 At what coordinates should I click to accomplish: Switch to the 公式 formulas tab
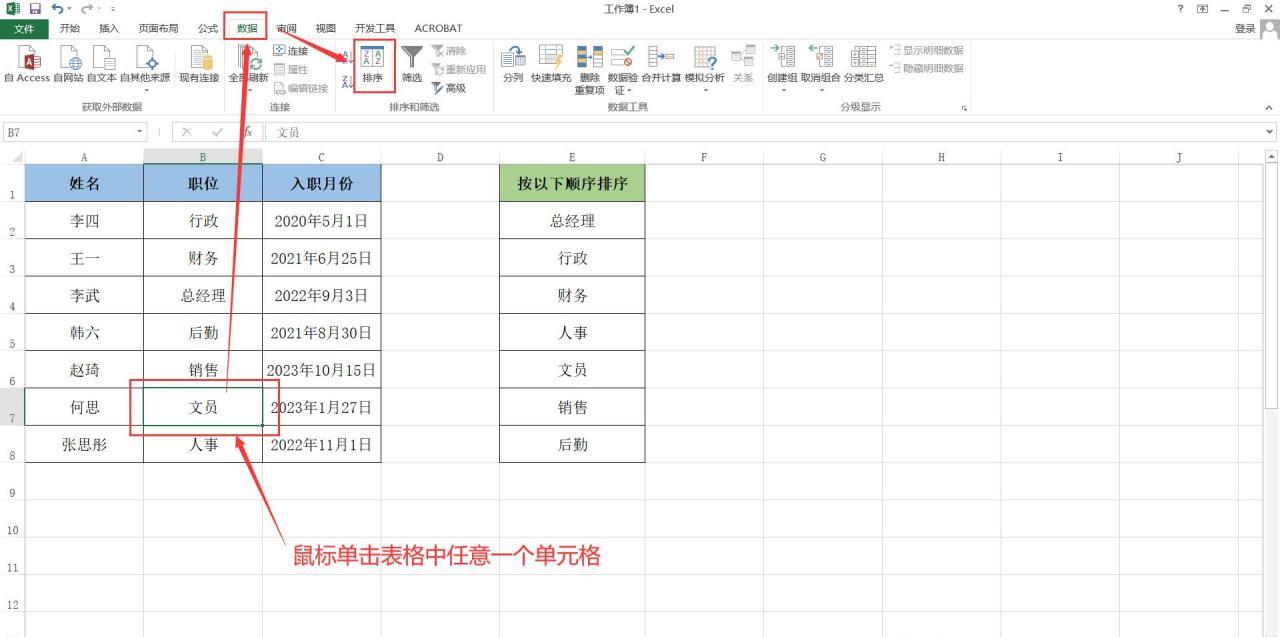pyautogui.click(x=208, y=28)
